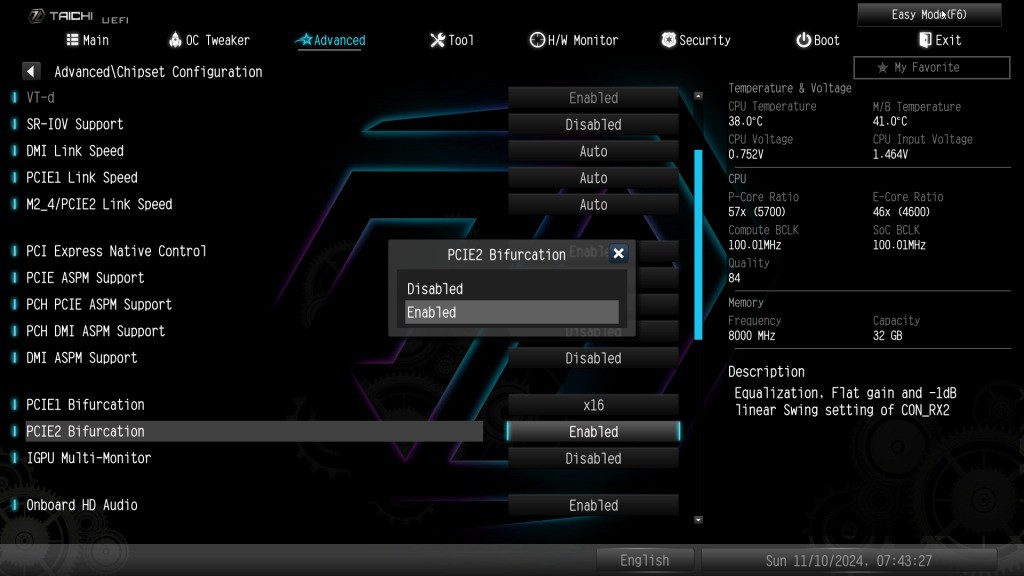Switch to Easy Mode (F6)

(x=929, y=14)
